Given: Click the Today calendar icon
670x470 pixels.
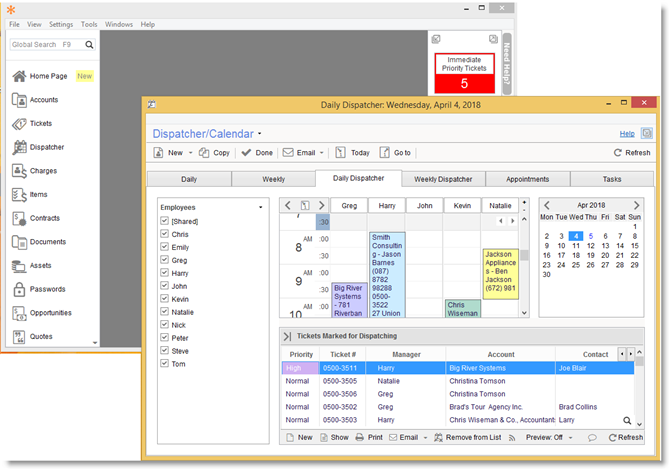Looking at the screenshot, I should [341, 153].
